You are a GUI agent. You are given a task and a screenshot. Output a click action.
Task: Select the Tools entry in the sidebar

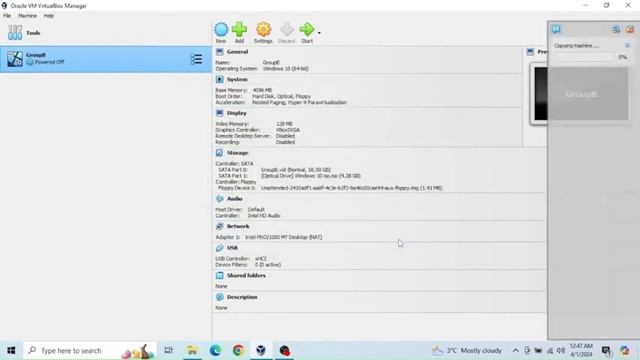[x=106, y=33]
